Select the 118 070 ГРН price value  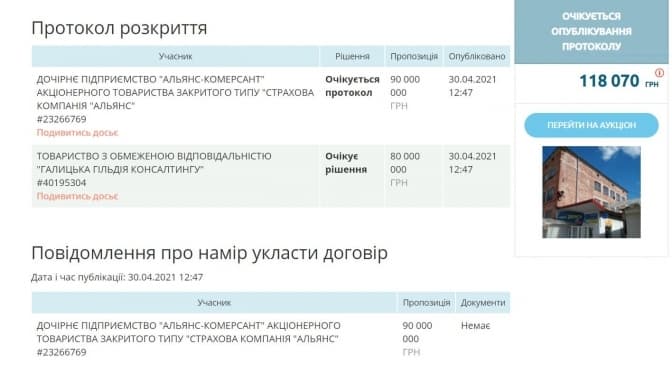tap(619, 81)
